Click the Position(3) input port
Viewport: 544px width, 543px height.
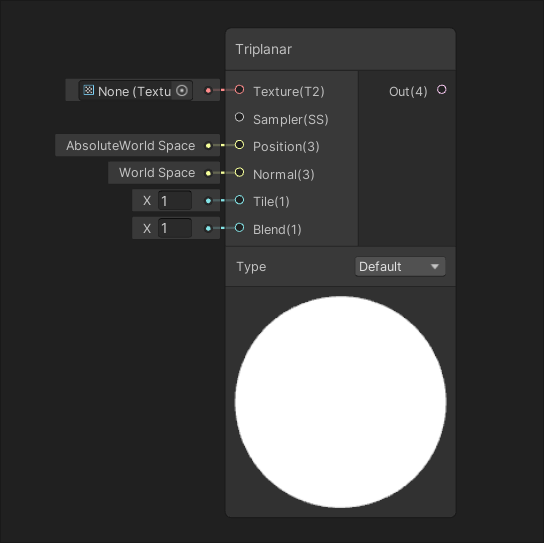point(239,145)
